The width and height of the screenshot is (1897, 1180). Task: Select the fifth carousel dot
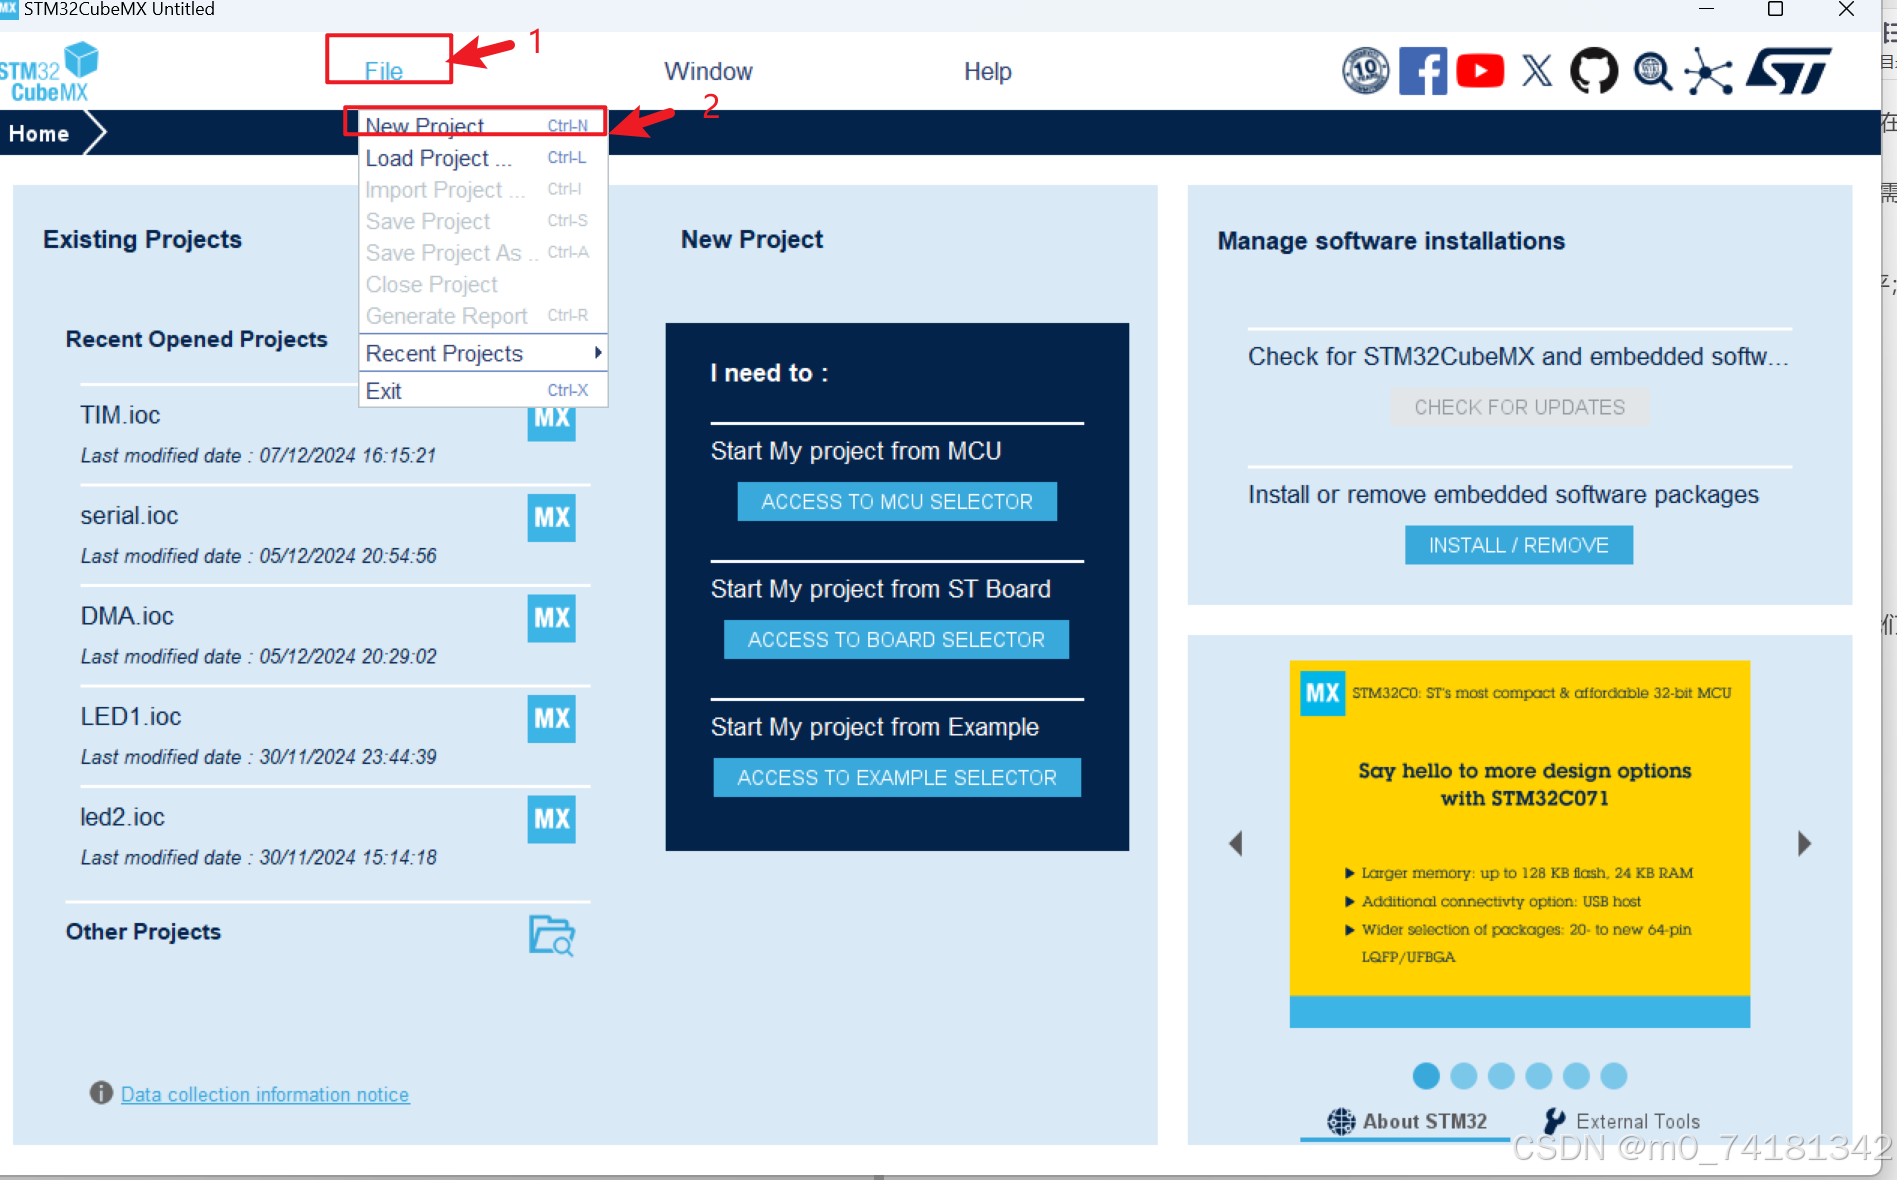1576,1076
